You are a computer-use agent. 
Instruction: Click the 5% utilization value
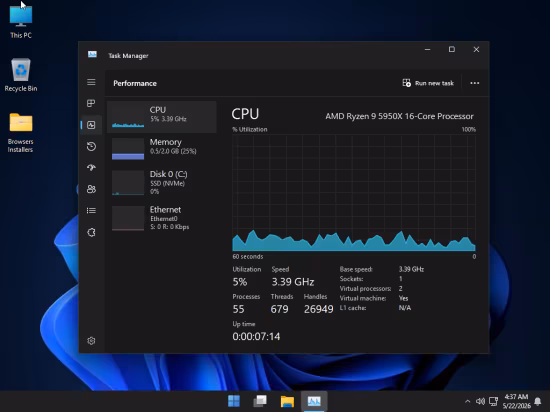(x=240, y=282)
